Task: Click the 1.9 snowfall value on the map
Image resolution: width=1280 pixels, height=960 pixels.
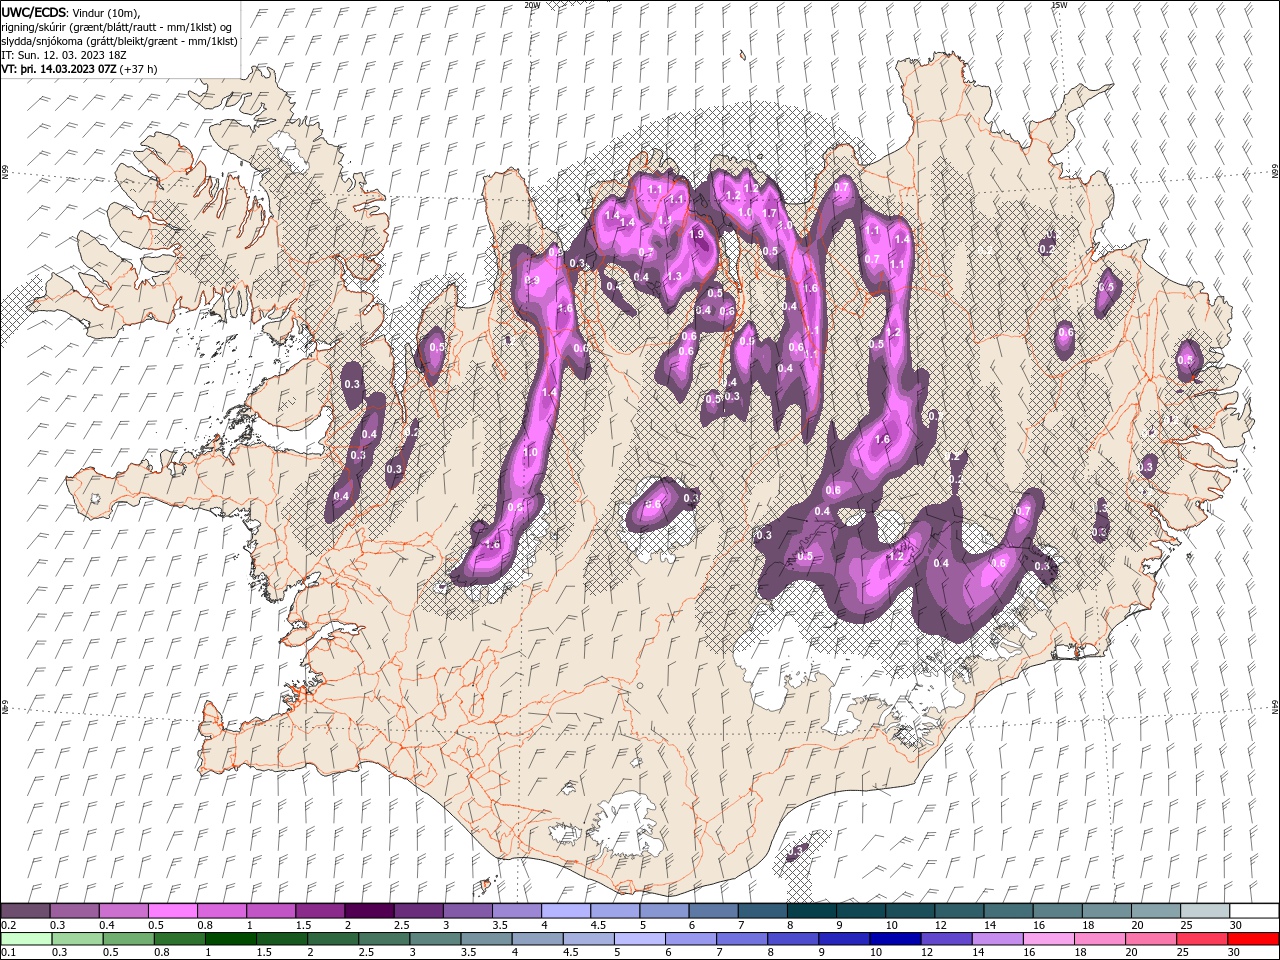Action: [697, 234]
